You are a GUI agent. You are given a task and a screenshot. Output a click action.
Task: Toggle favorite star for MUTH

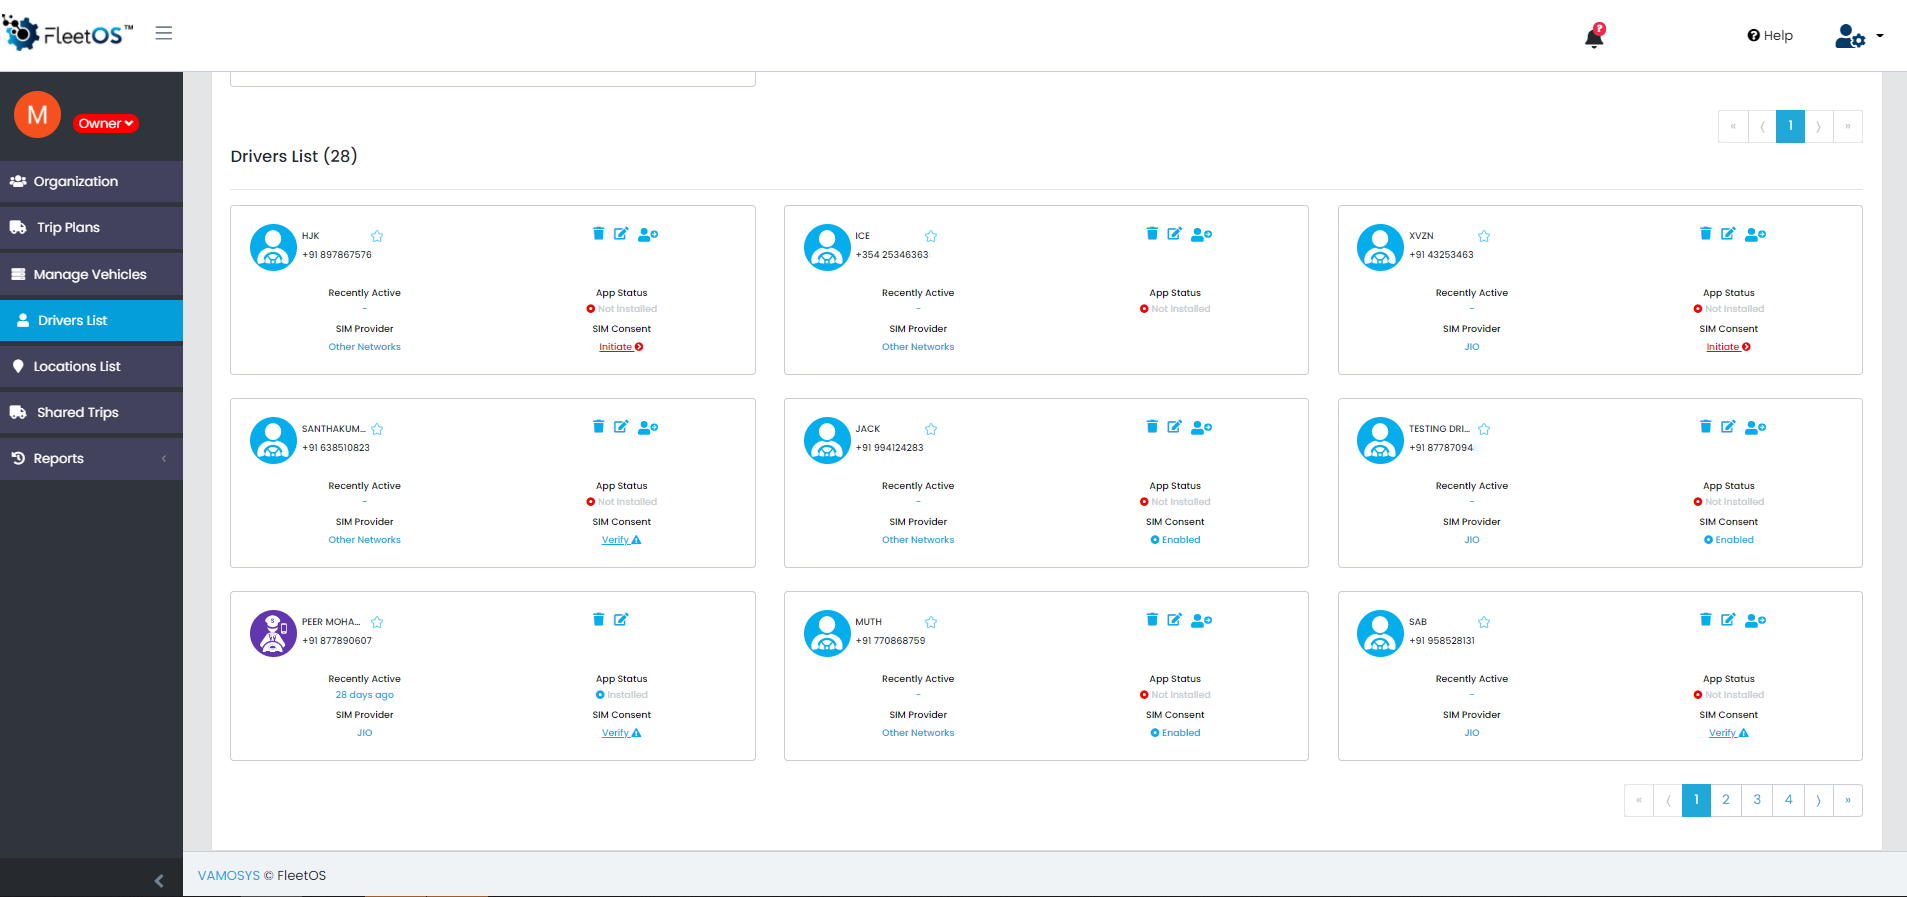click(931, 622)
